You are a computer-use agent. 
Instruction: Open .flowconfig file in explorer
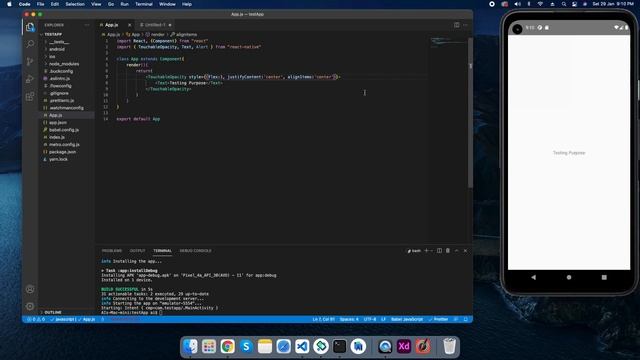pyautogui.click(x=60, y=86)
